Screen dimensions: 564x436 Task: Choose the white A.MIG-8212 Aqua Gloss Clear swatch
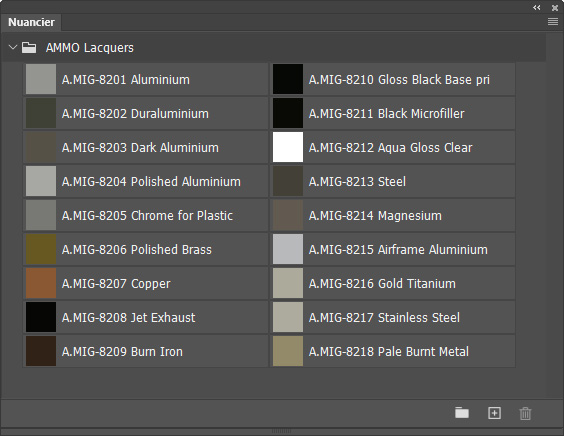point(288,147)
